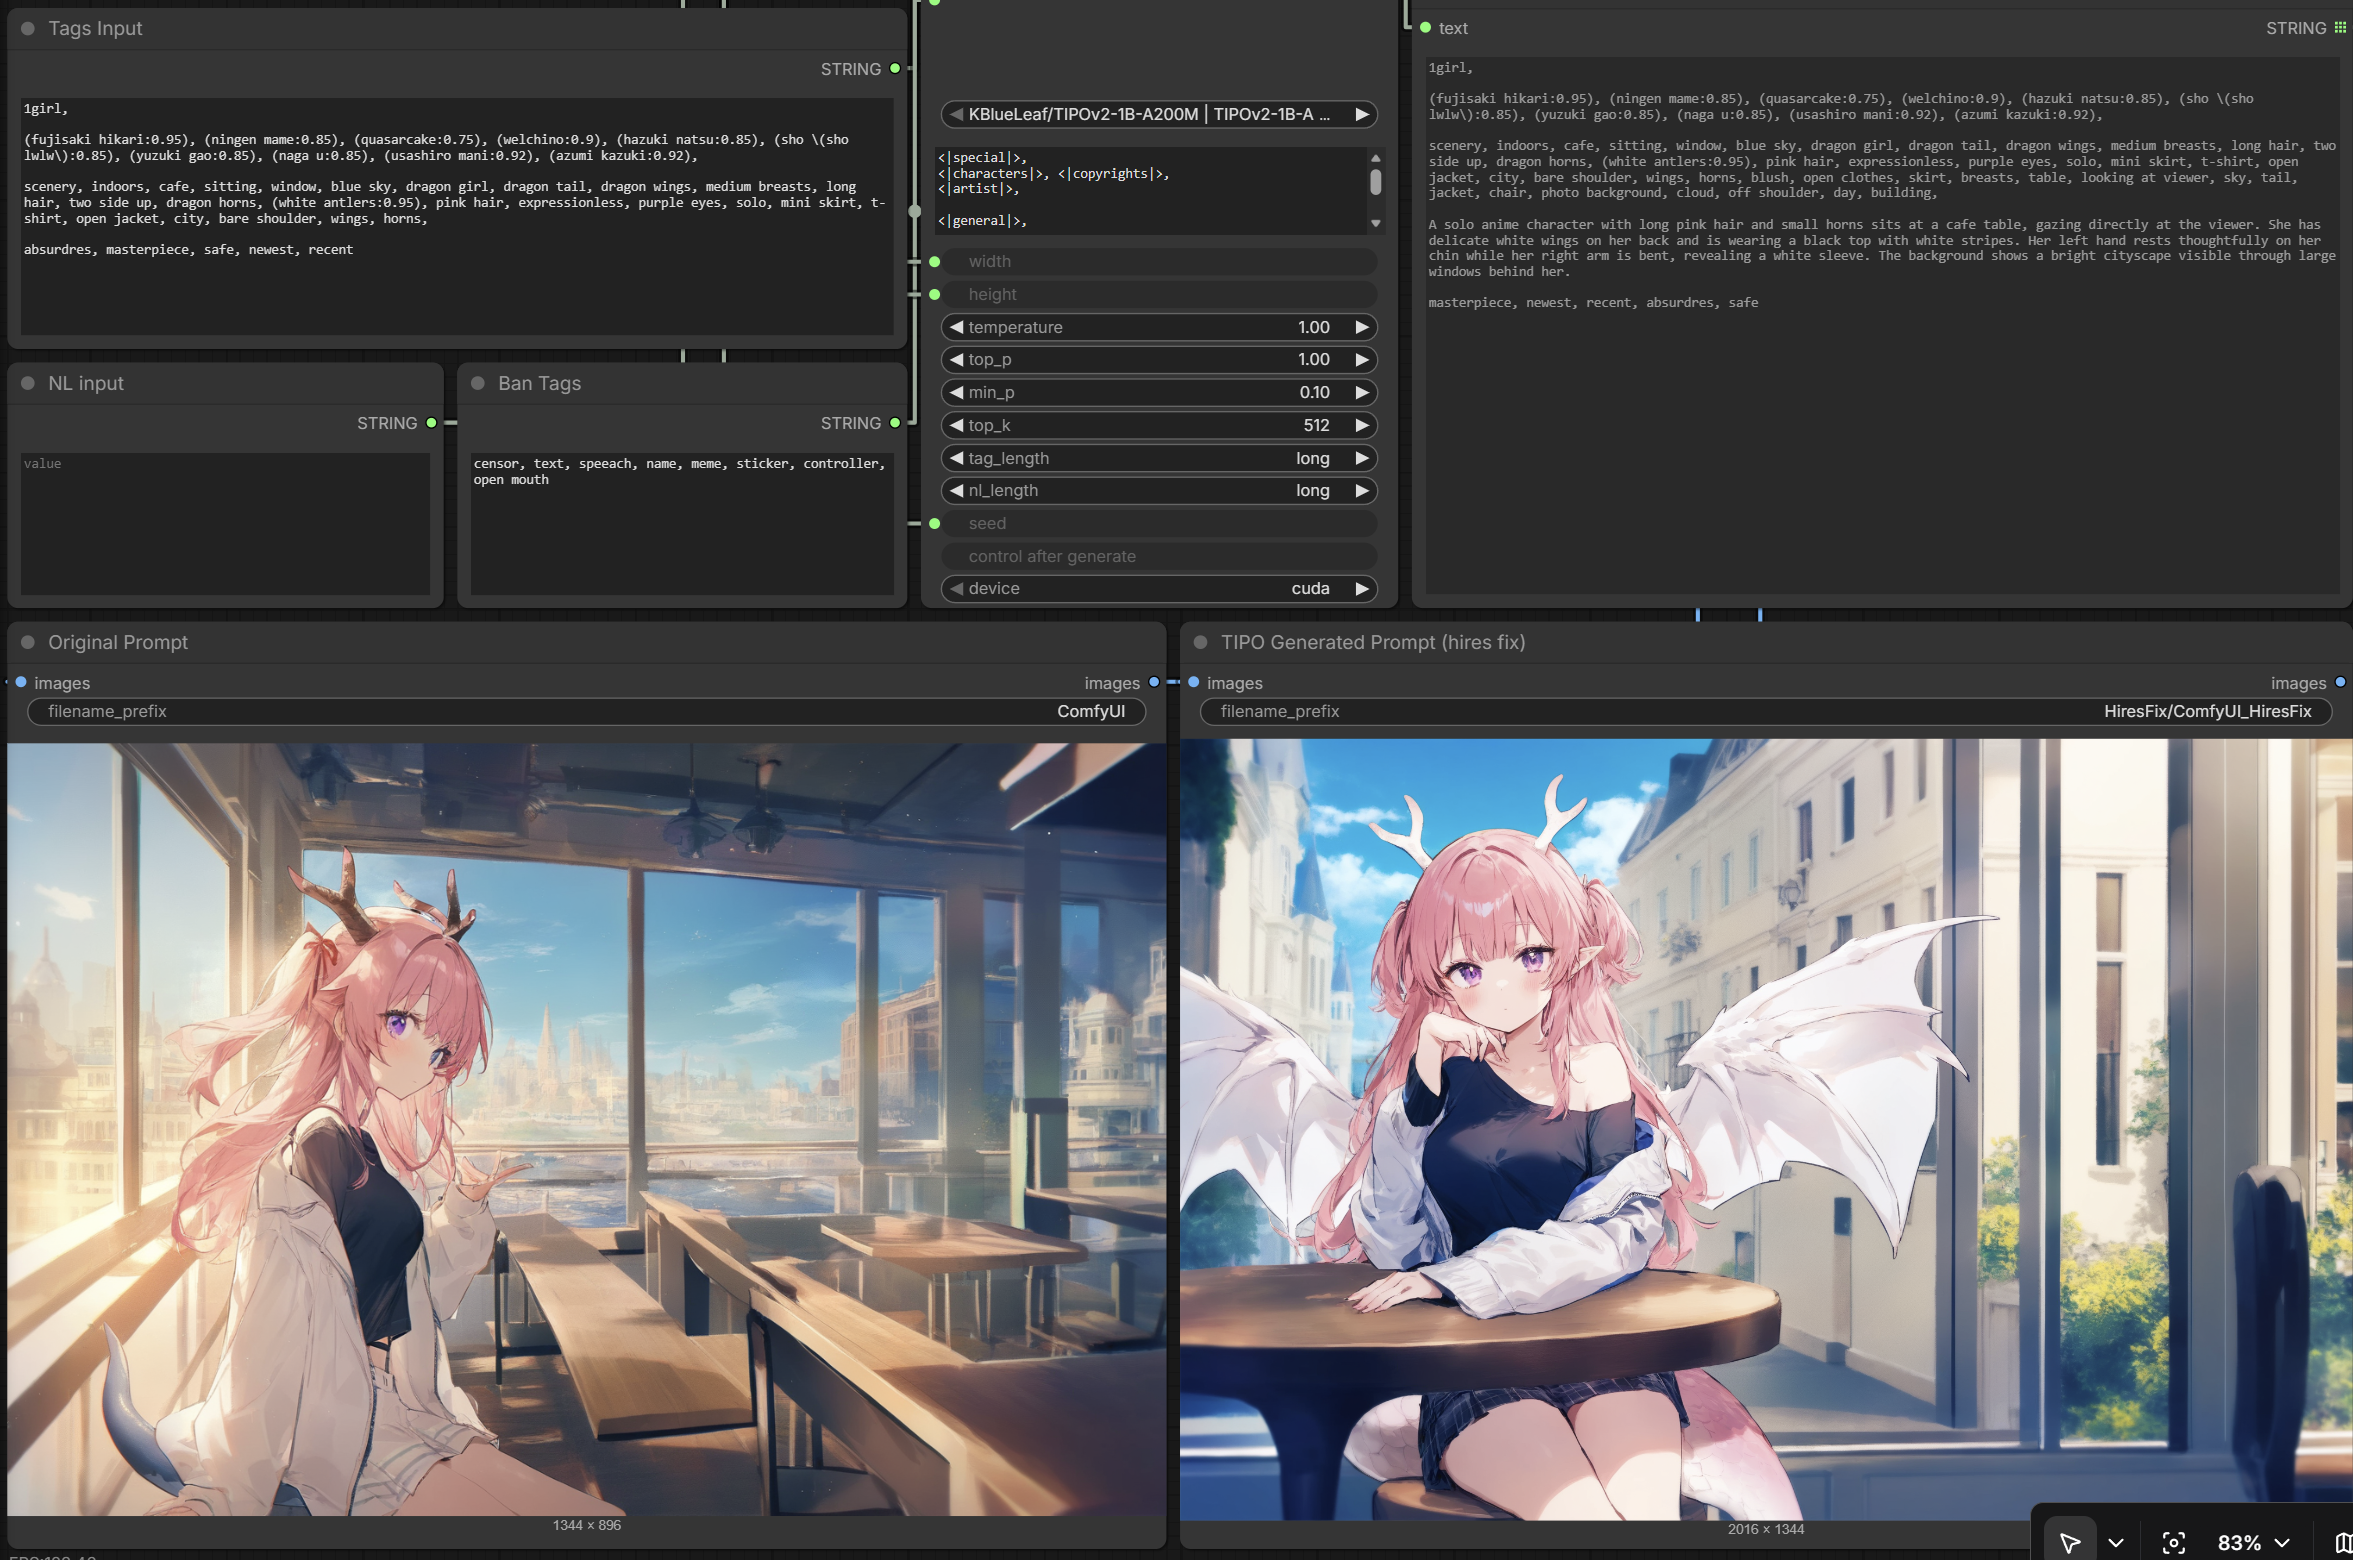Collapse the Original Prompt node via its dot

pos(28,642)
